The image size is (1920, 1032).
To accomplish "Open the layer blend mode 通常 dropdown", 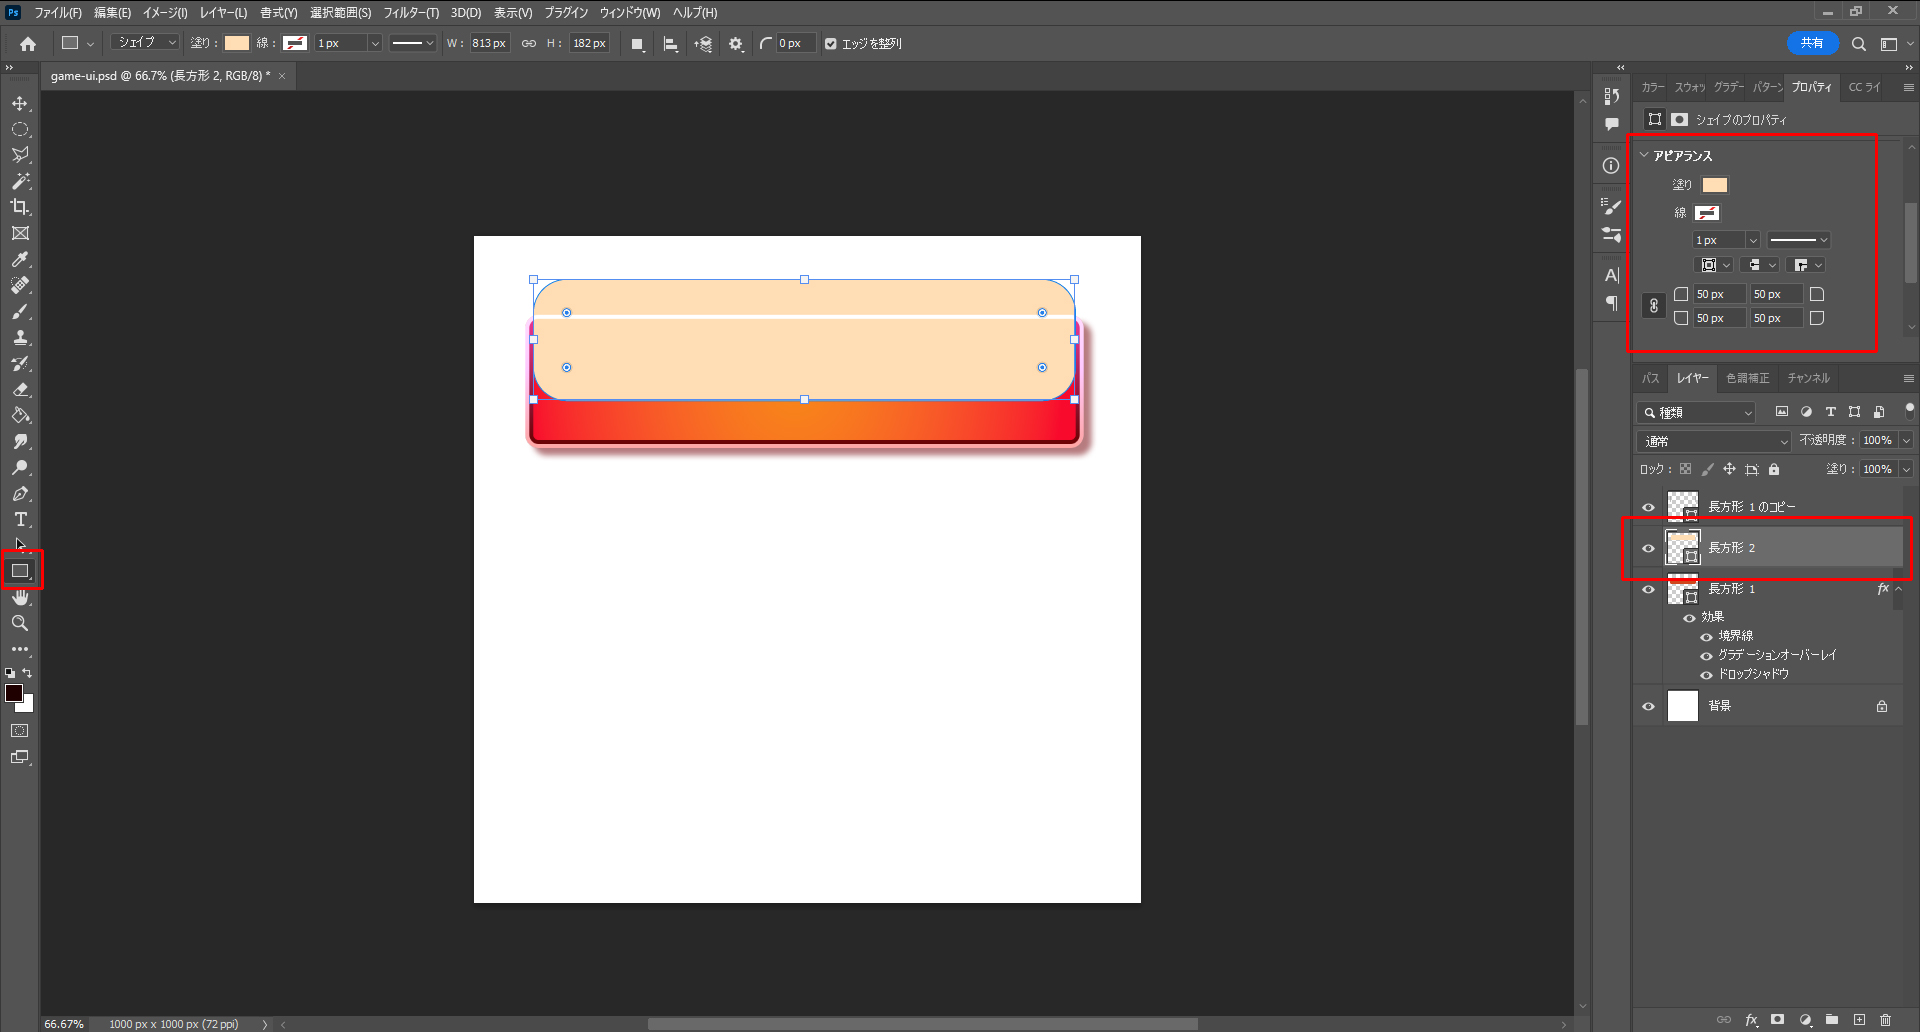I will (x=1714, y=441).
